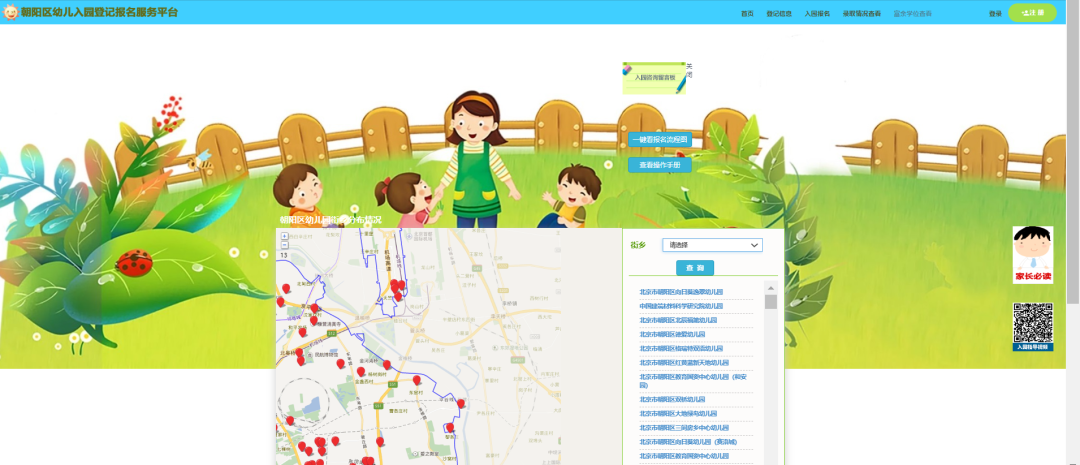
Task: Click the 登录 login link
Action: 995,14
